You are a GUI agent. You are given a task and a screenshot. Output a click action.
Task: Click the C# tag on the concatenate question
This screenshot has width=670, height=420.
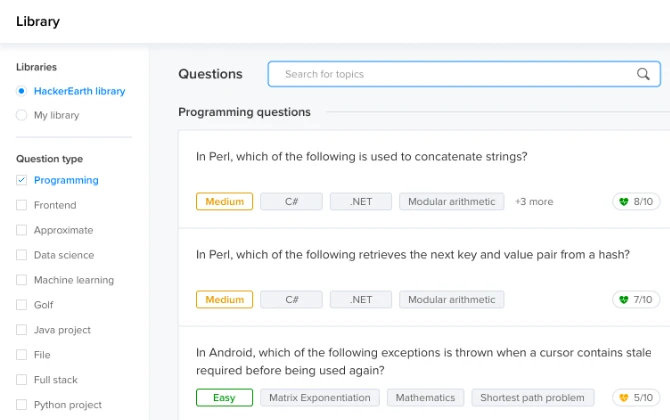pyautogui.click(x=291, y=202)
